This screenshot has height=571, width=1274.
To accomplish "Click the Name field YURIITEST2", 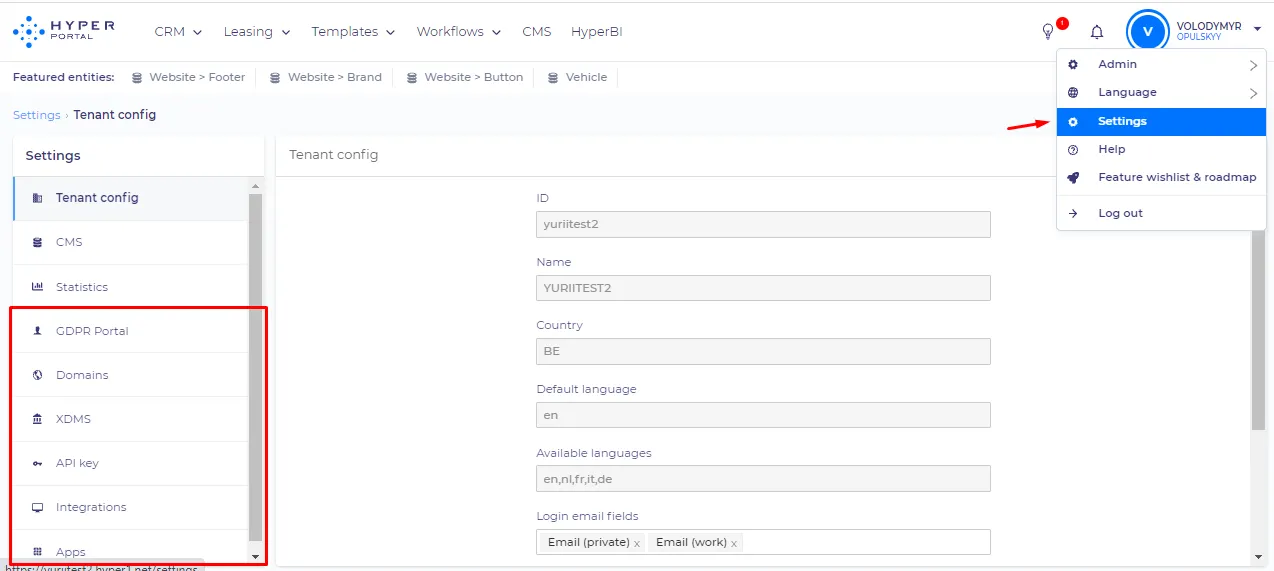I will pyautogui.click(x=763, y=288).
